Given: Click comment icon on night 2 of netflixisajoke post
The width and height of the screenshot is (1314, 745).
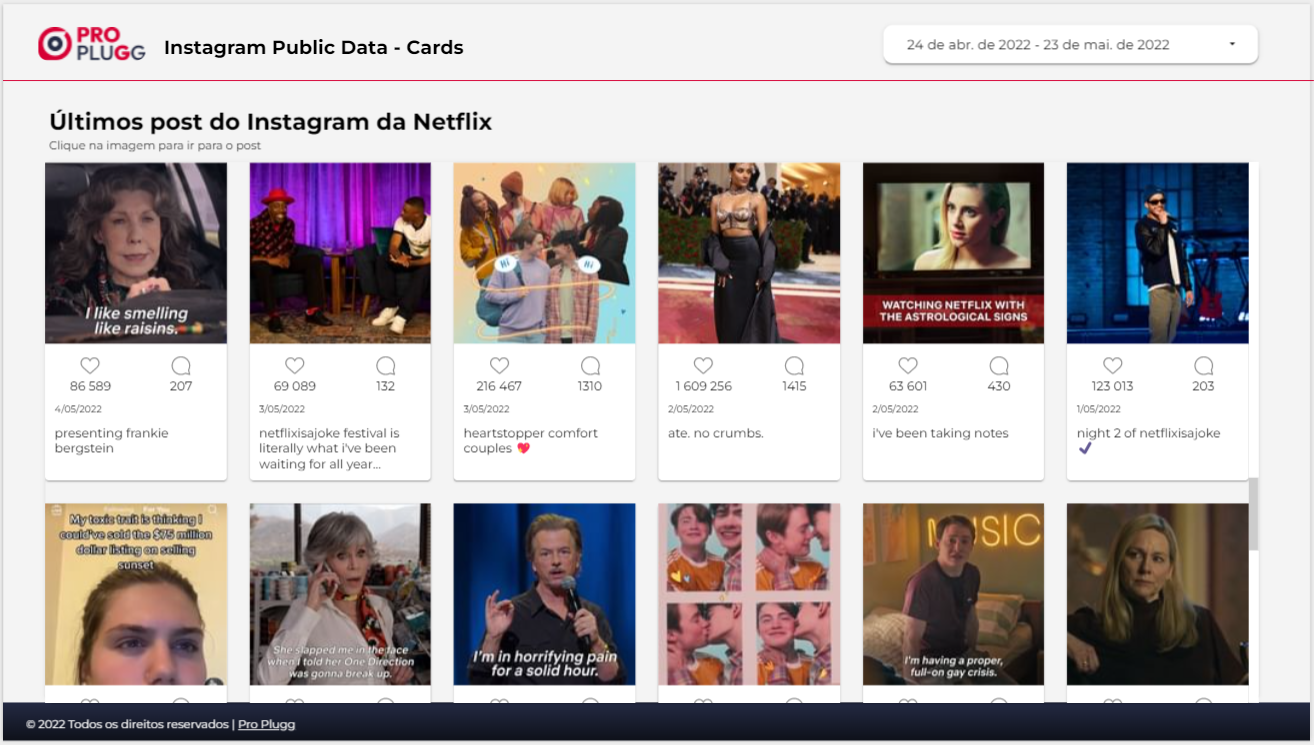Looking at the screenshot, I should coord(1203,365).
